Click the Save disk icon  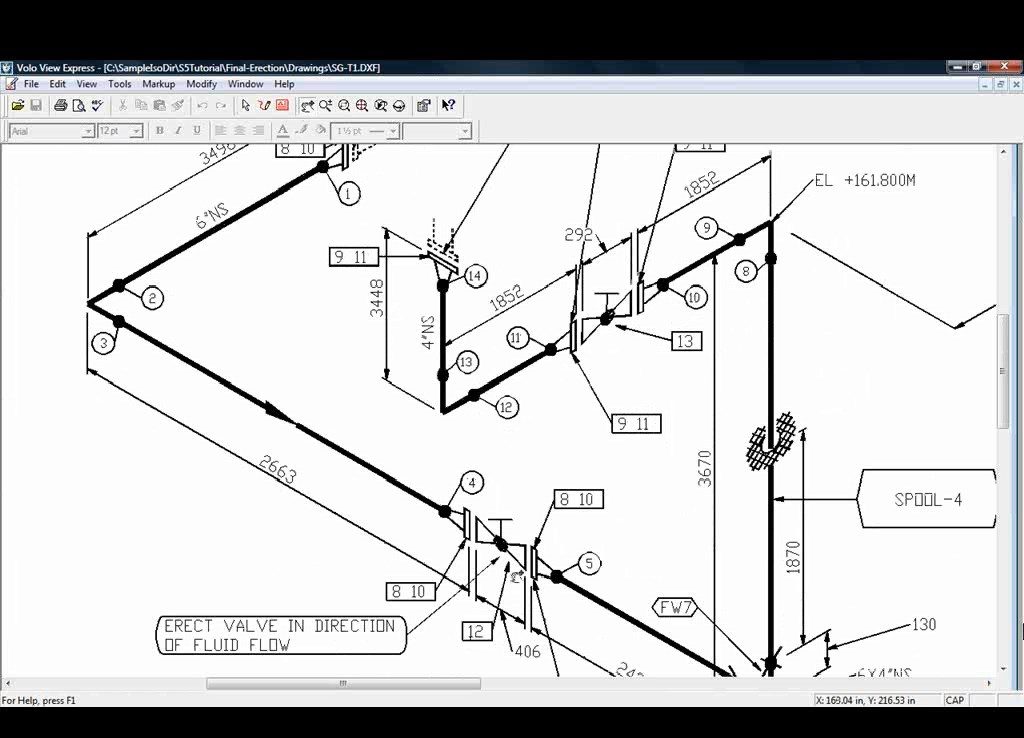[36, 105]
